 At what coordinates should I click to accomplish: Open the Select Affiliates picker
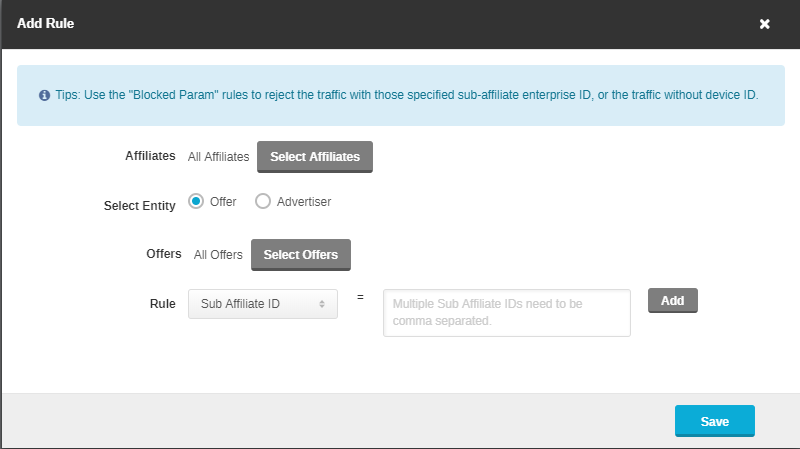pyautogui.click(x=315, y=157)
